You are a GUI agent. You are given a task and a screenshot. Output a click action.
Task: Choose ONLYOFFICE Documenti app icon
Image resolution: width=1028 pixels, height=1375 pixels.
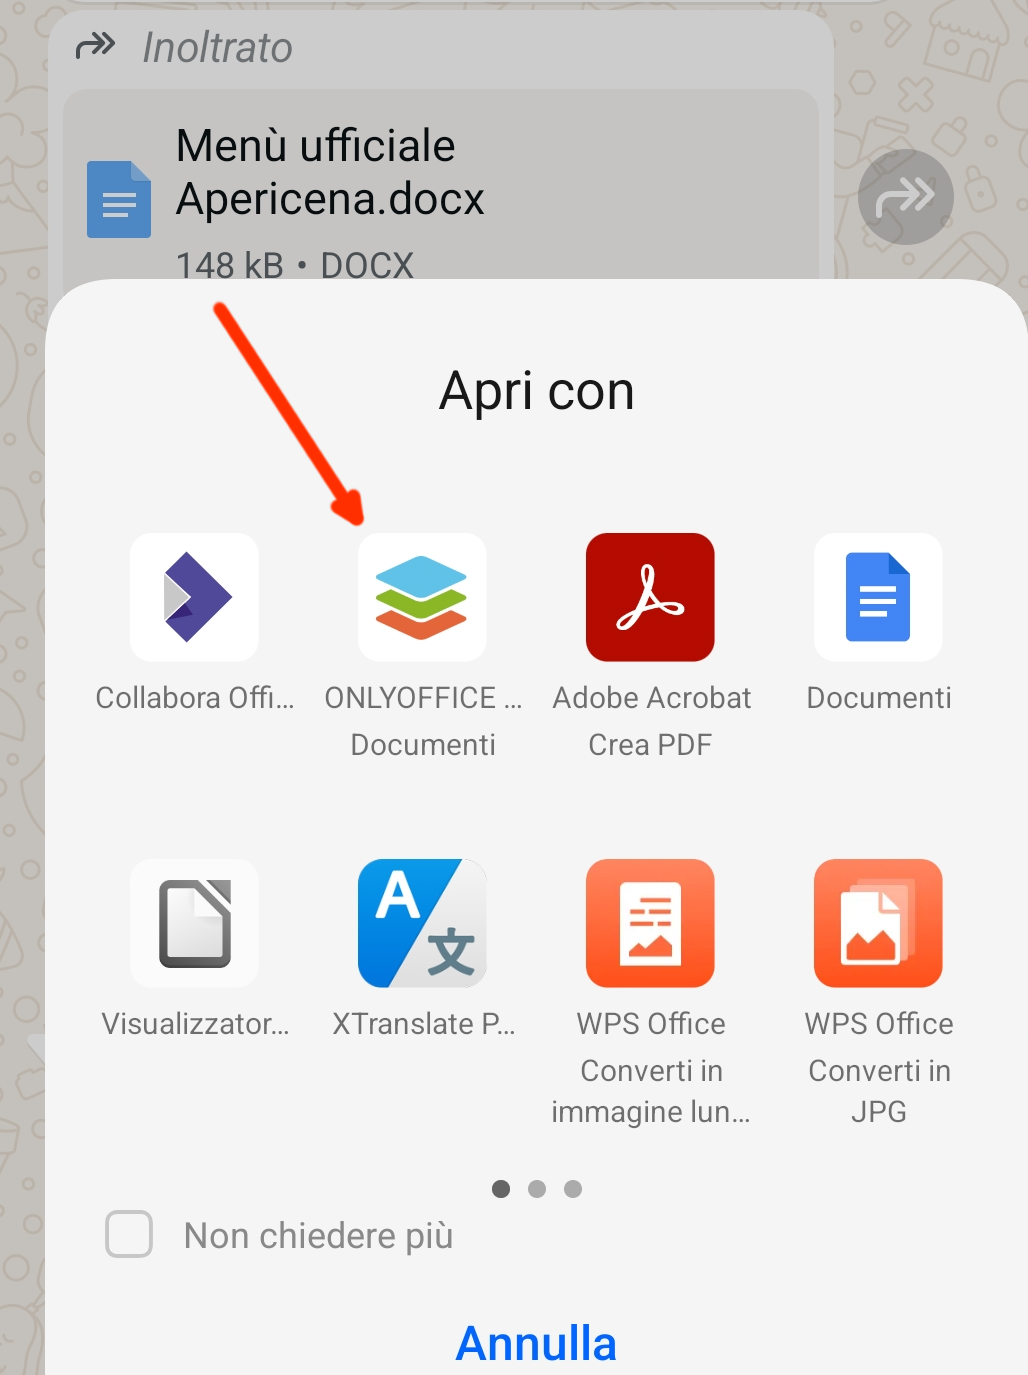(422, 597)
